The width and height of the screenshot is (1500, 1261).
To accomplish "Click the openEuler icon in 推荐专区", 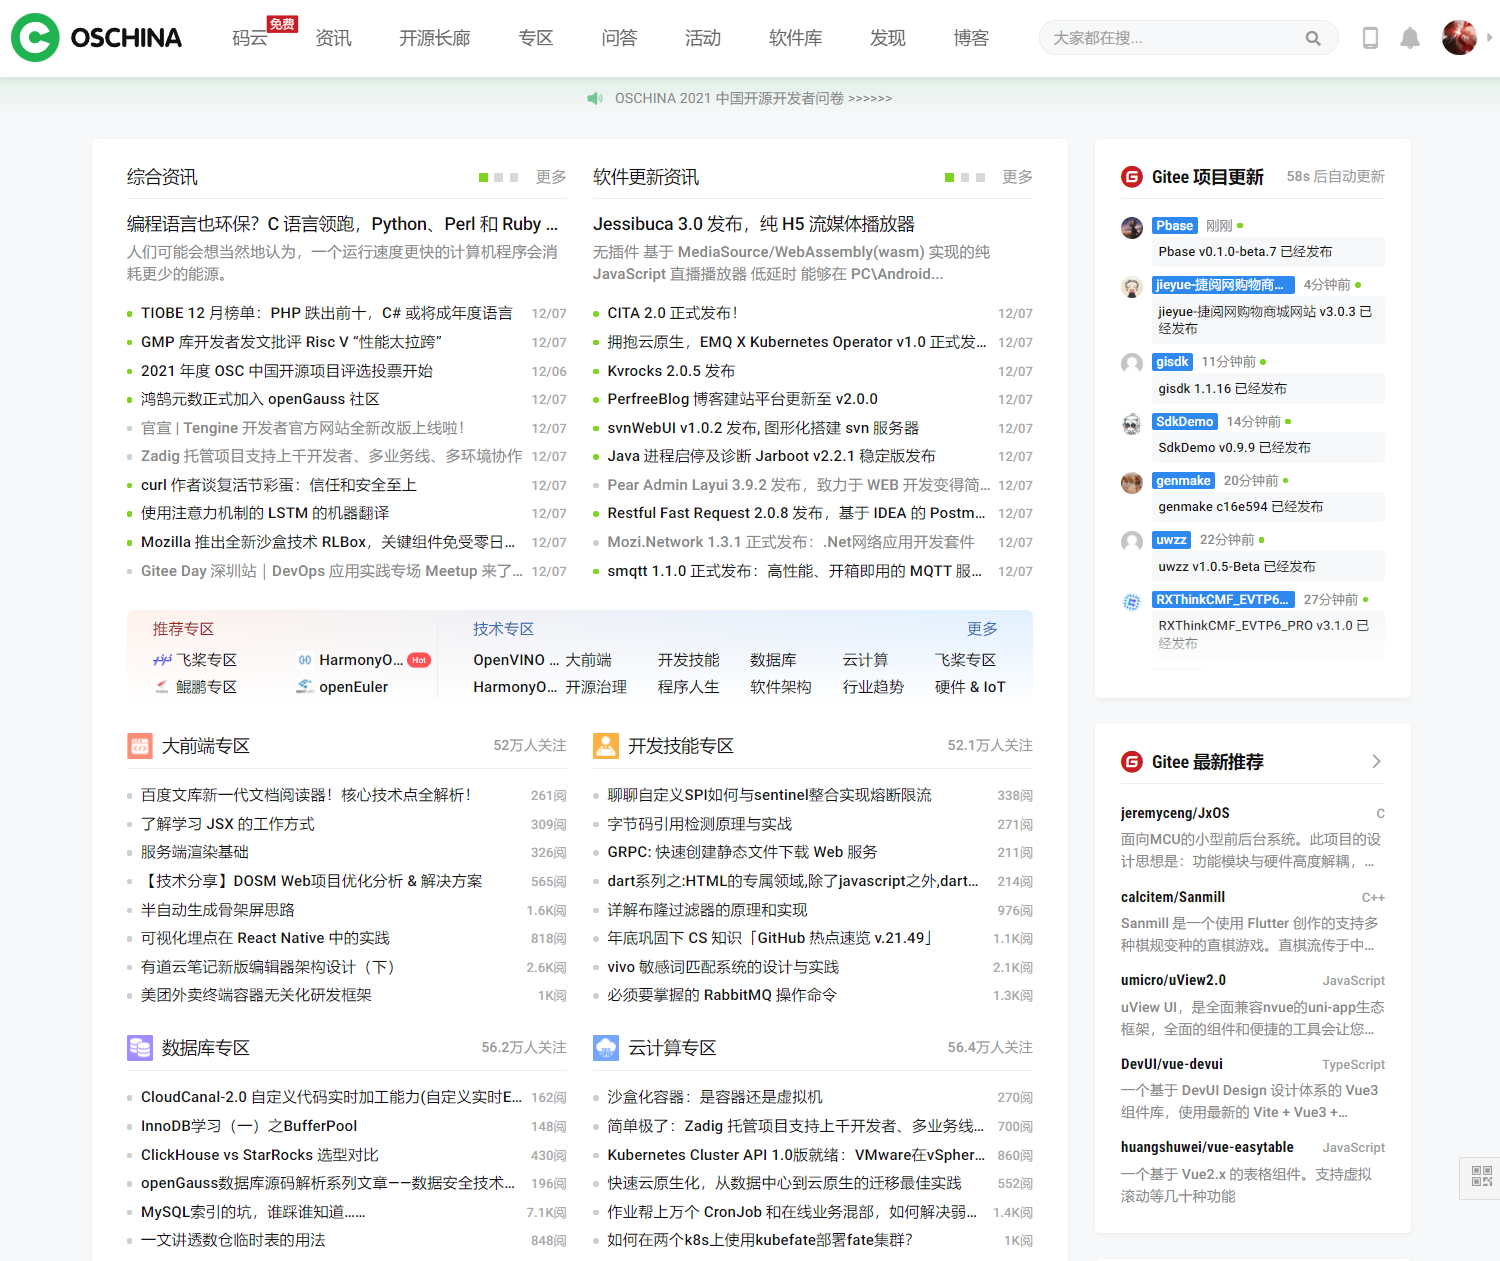I will point(305,687).
